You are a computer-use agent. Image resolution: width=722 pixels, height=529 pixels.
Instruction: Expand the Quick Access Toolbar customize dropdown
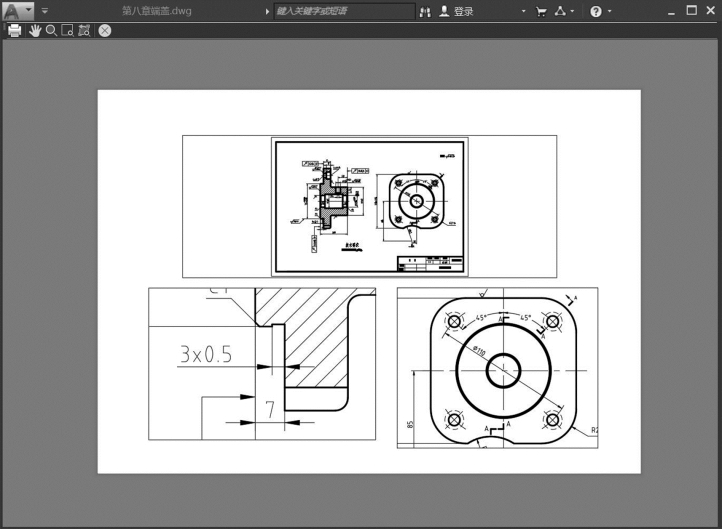click(x=45, y=11)
